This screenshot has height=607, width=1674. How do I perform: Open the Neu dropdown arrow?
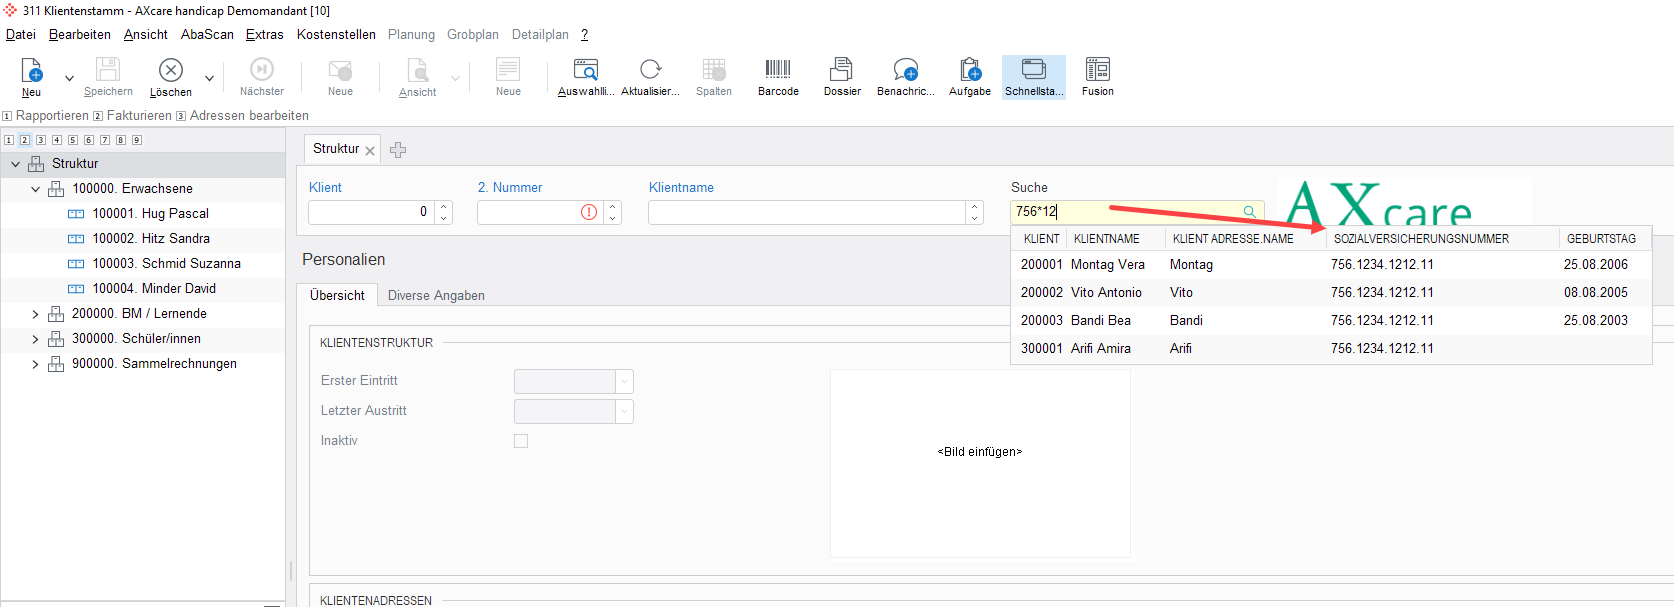click(x=69, y=78)
